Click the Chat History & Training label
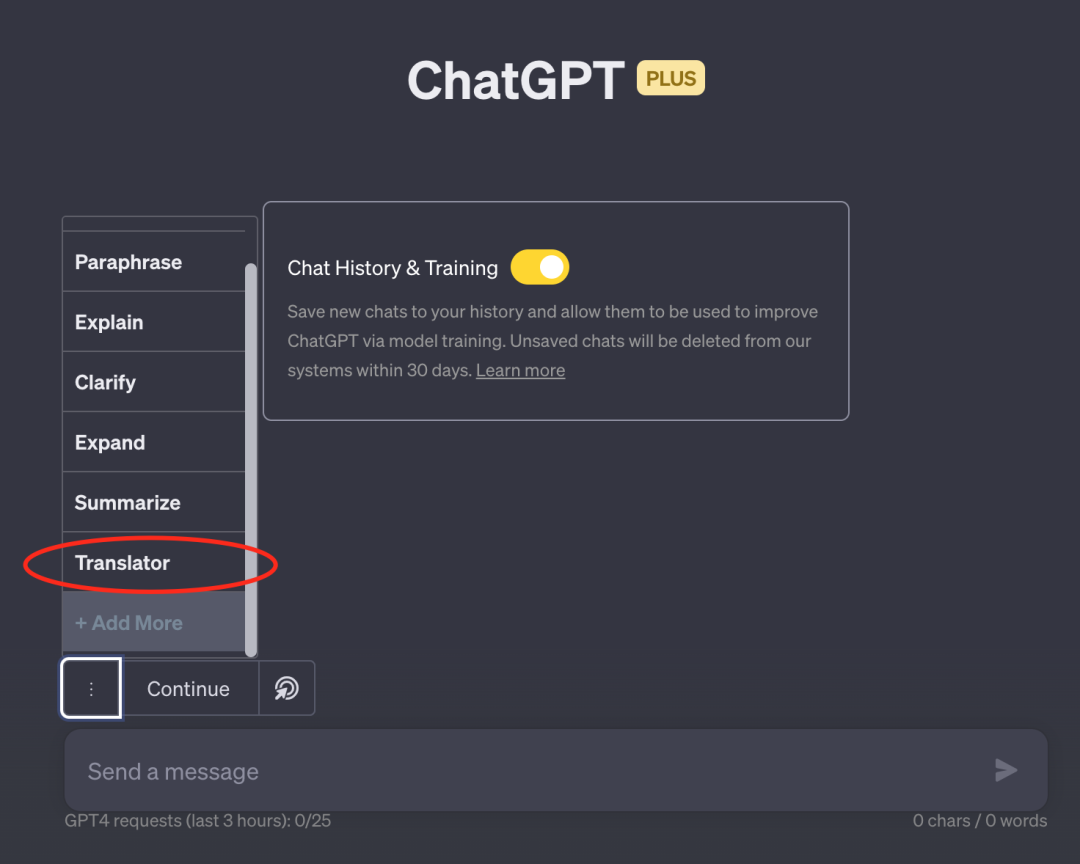Screen dimensions: 1080x864 click(x=392, y=268)
